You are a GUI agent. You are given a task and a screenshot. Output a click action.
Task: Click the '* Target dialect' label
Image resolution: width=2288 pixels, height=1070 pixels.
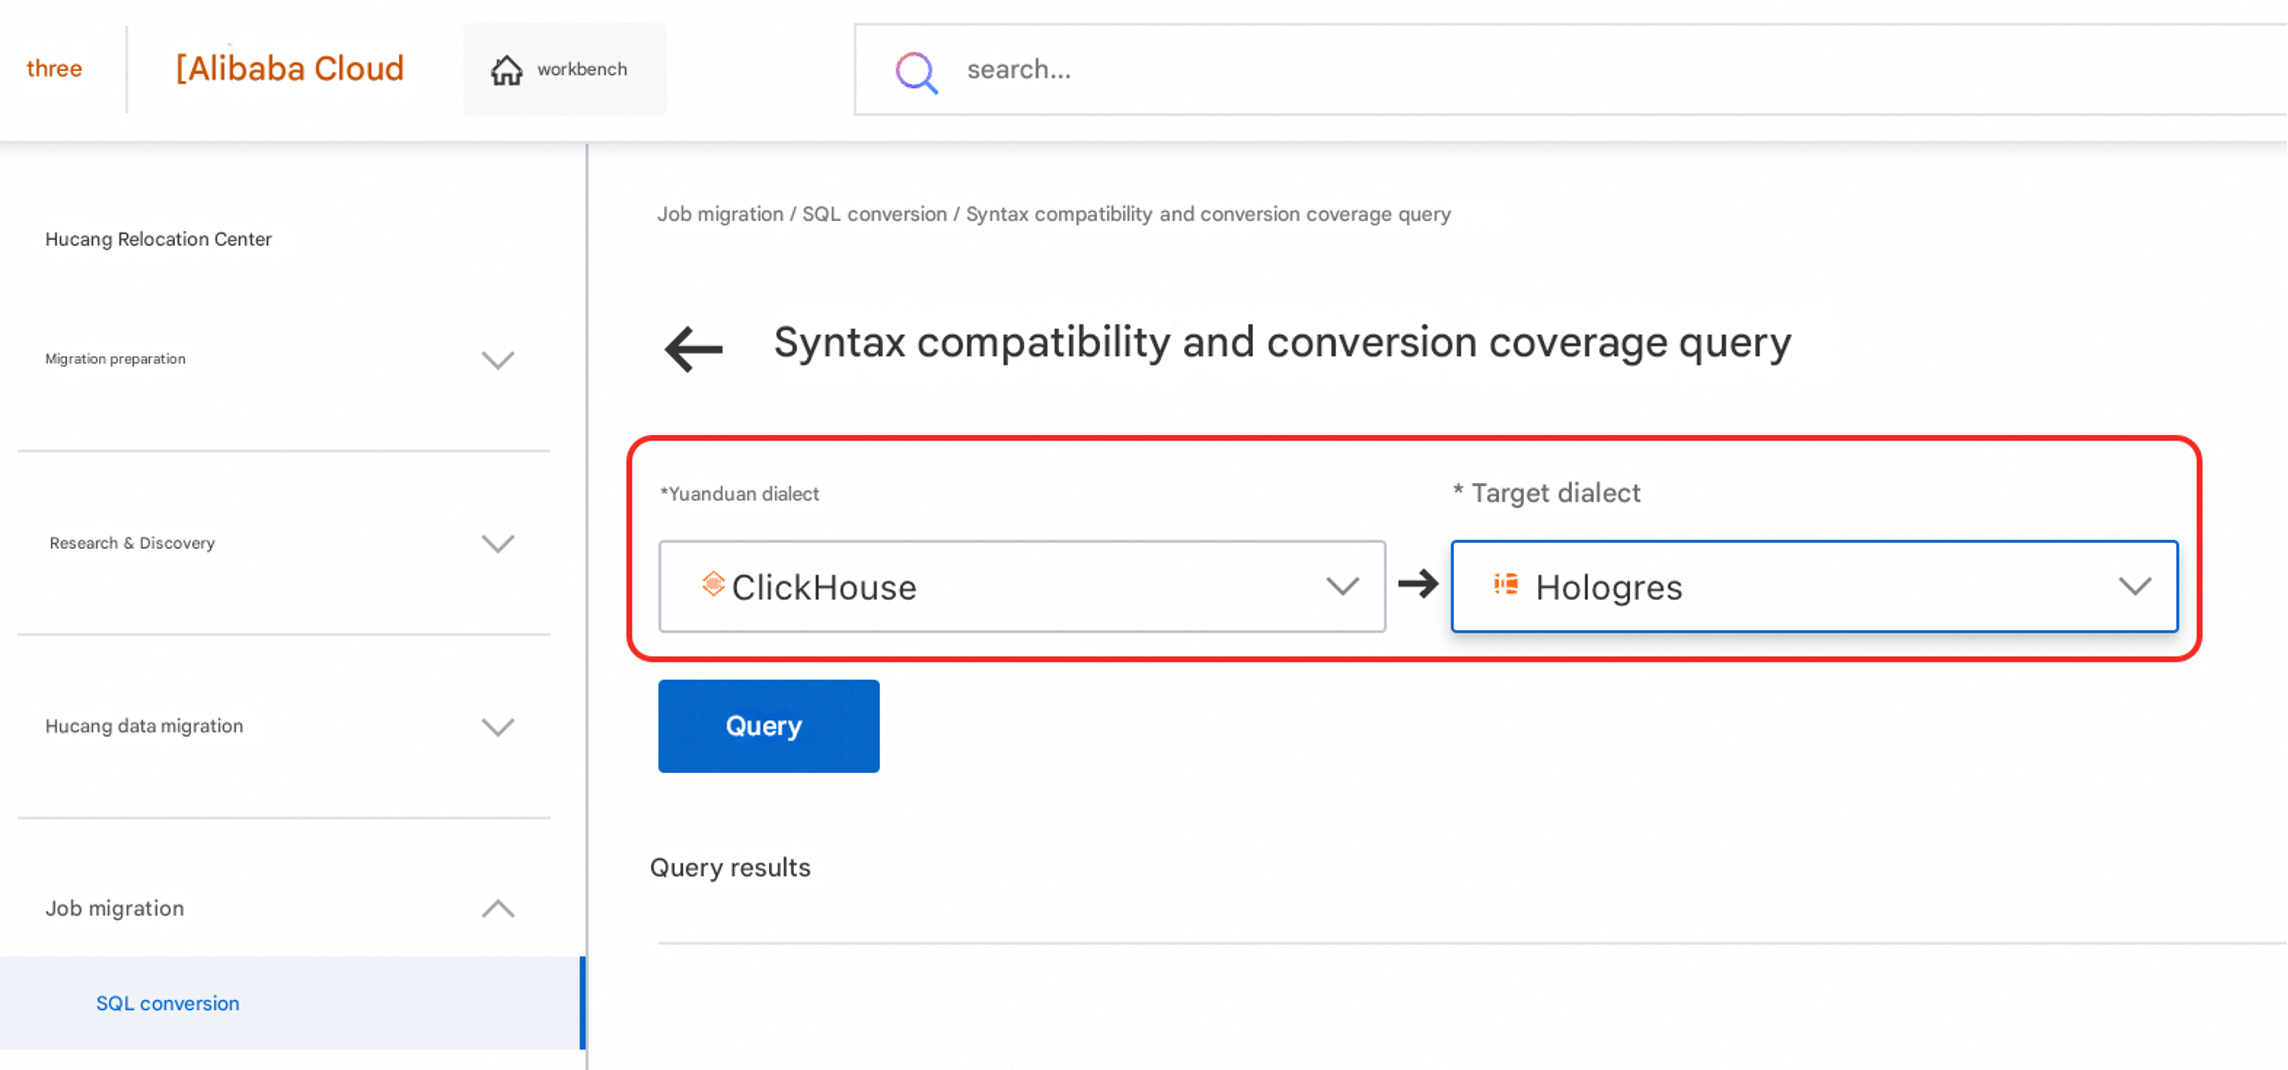click(1546, 493)
